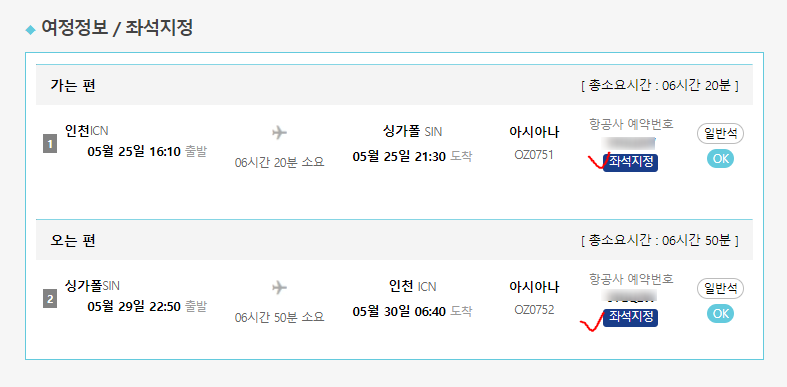This screenshot has width=787, height=387.
Task: Click the 일반석 label on the 가는 편 flight
Action: click(720, 134)
